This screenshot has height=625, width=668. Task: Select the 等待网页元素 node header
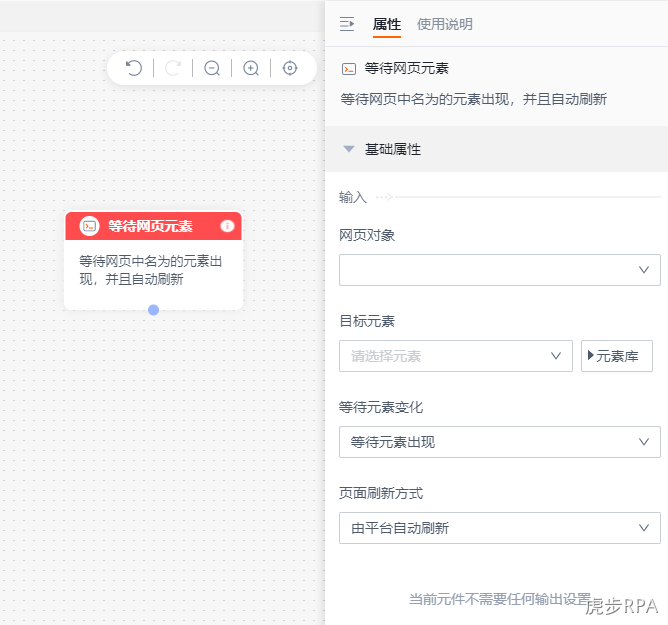(153, 226)
